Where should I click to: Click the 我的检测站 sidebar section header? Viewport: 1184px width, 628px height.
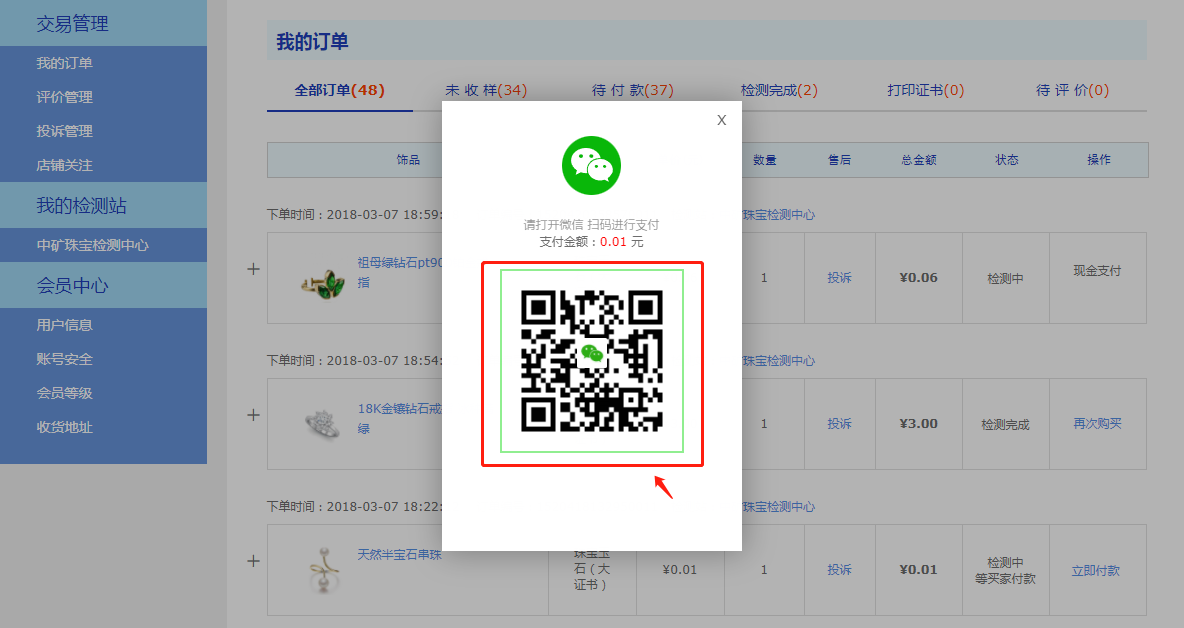pyautogui.click(x=103, y=205)
